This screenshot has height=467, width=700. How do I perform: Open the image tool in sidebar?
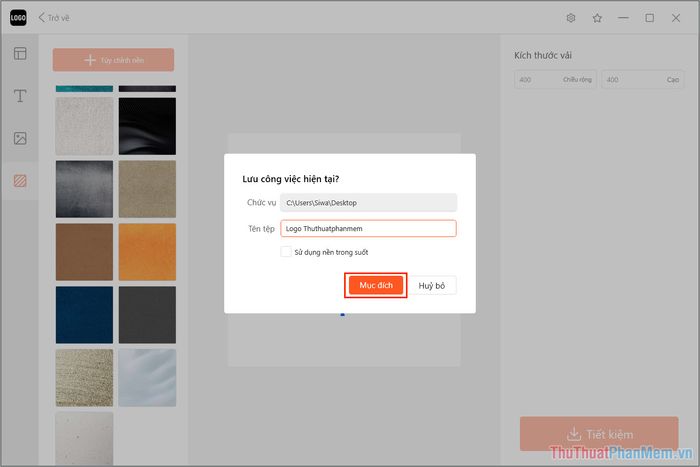(20, 138)
